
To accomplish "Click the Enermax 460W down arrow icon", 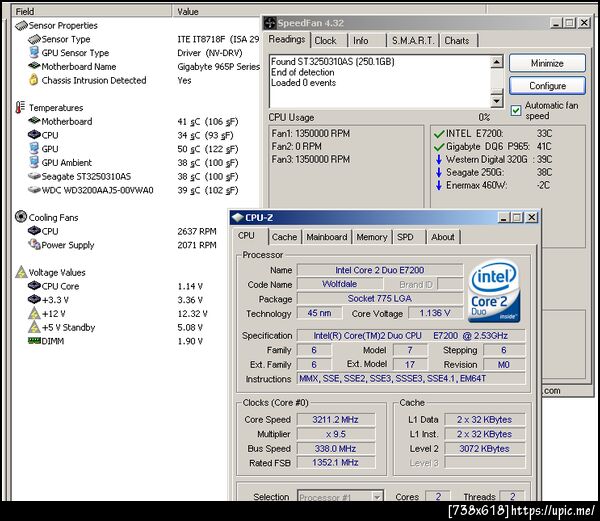I will point(439,186).
